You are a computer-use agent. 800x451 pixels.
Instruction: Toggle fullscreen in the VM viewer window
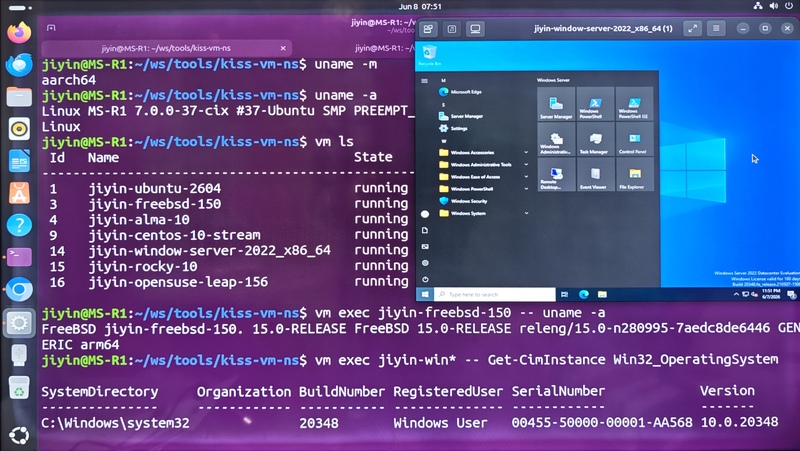(x=692, y=29)
